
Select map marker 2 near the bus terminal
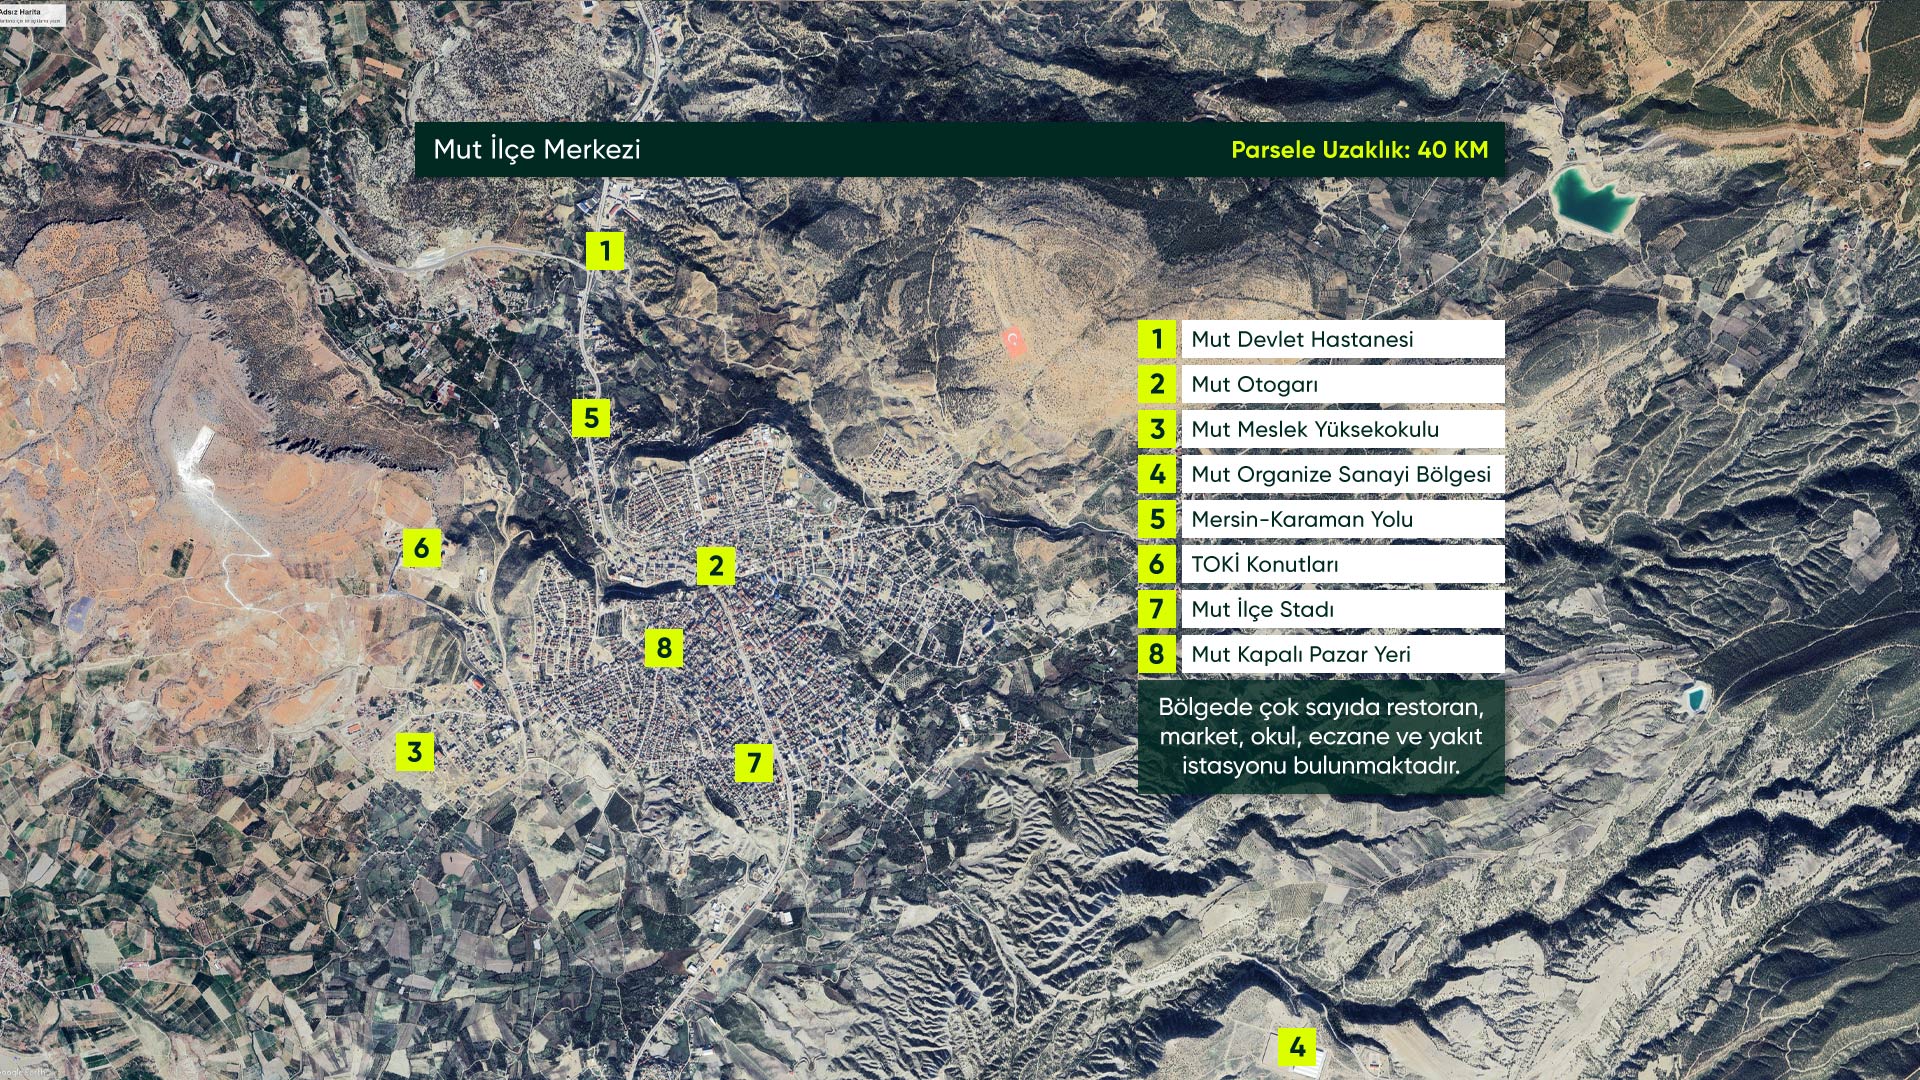tap(715, 566)
